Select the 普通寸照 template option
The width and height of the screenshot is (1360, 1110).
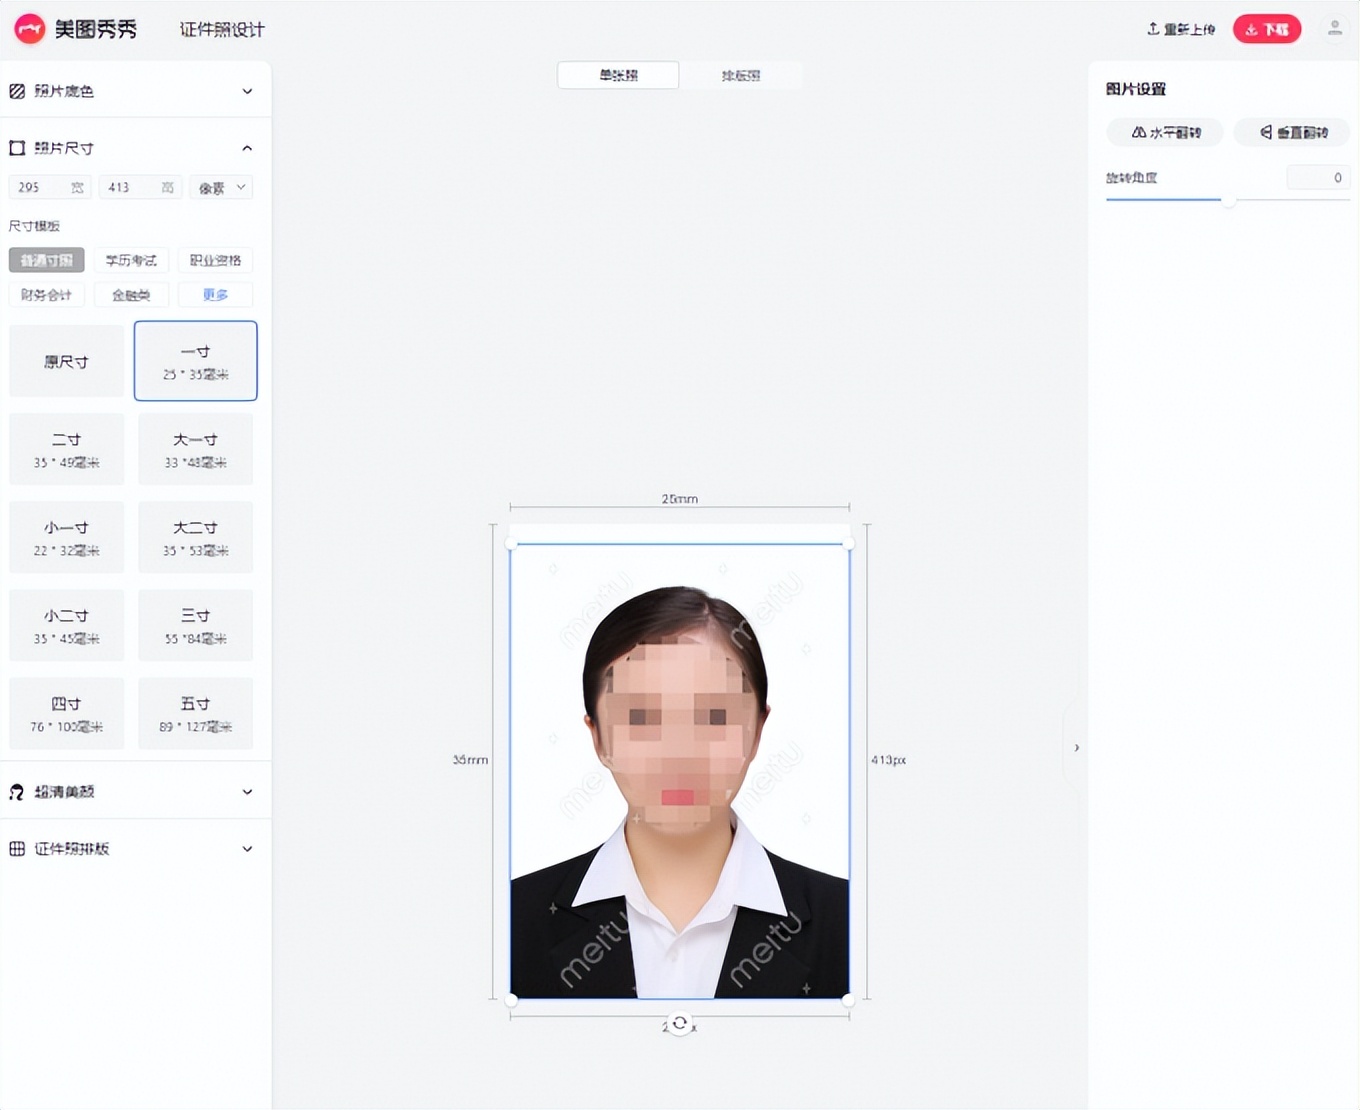point(45,260)
